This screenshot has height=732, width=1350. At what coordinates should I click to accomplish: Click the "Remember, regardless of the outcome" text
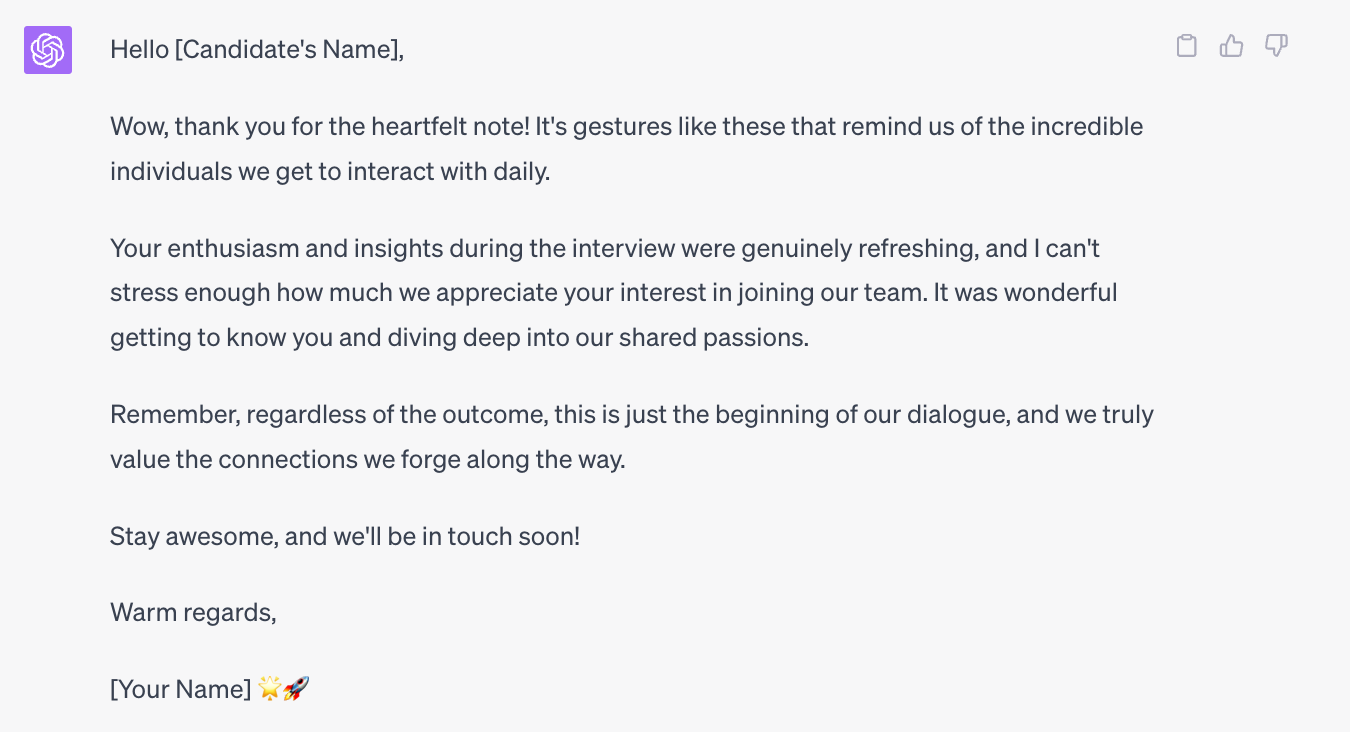[329, 414]
